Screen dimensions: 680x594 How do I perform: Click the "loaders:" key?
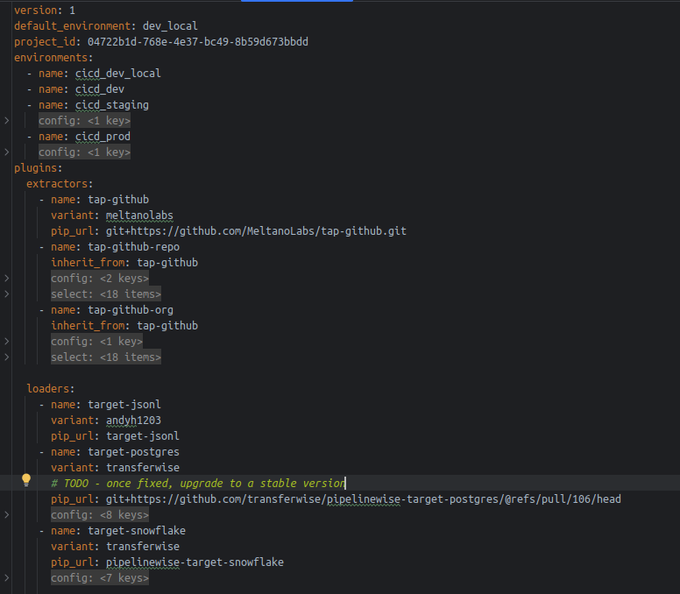(x=50, y=388)
